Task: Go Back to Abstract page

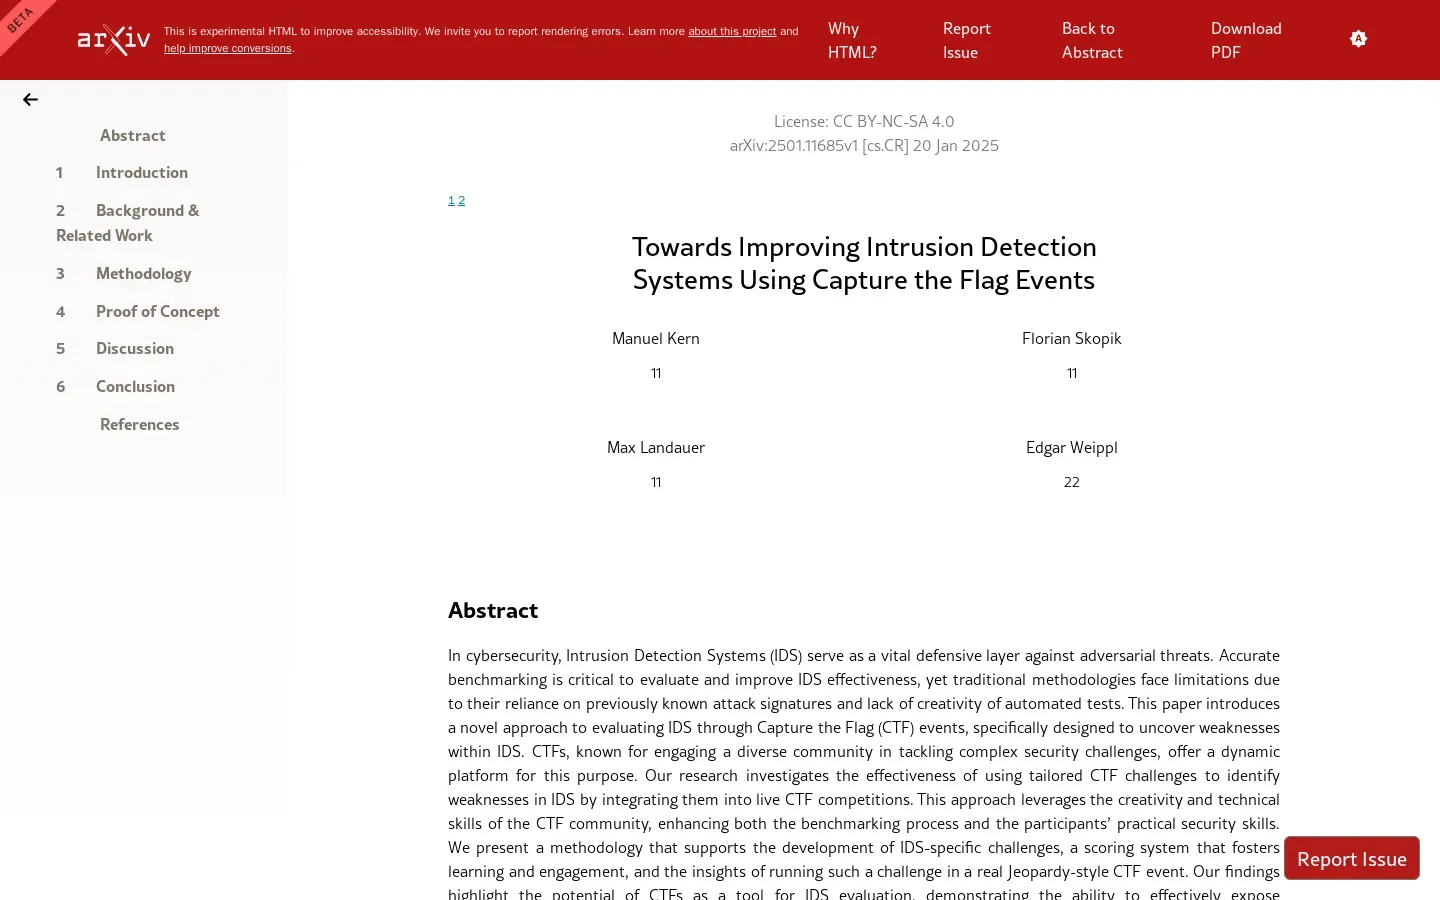Action: point(1092,41)
